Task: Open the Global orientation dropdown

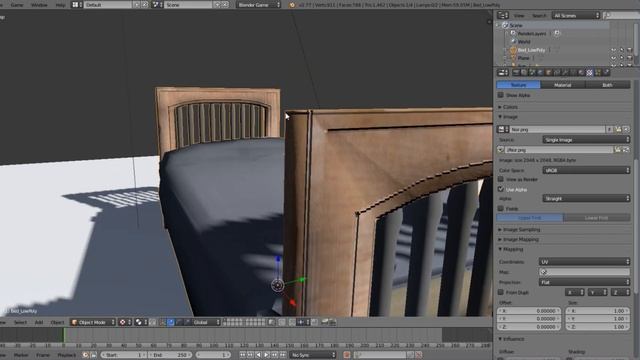Action: (x=206, y=322)
